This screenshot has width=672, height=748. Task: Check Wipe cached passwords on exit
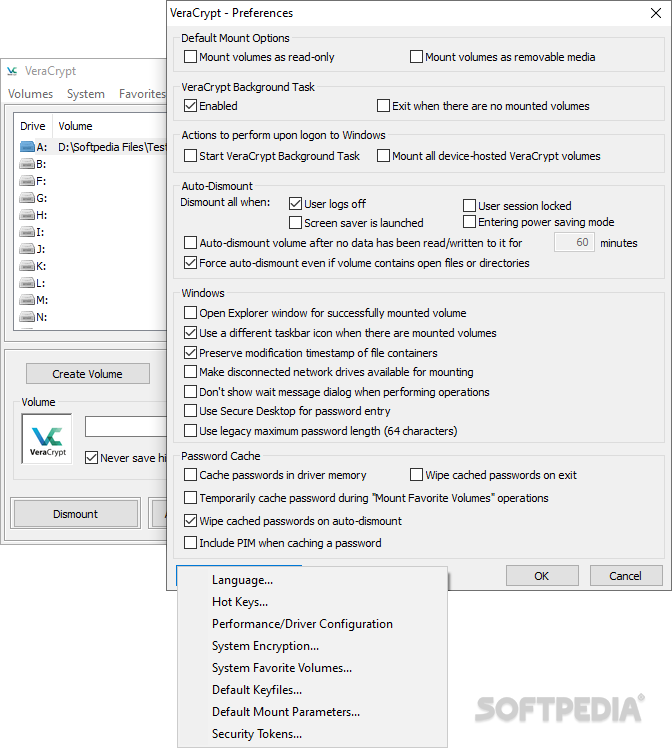tap(416, 475)
